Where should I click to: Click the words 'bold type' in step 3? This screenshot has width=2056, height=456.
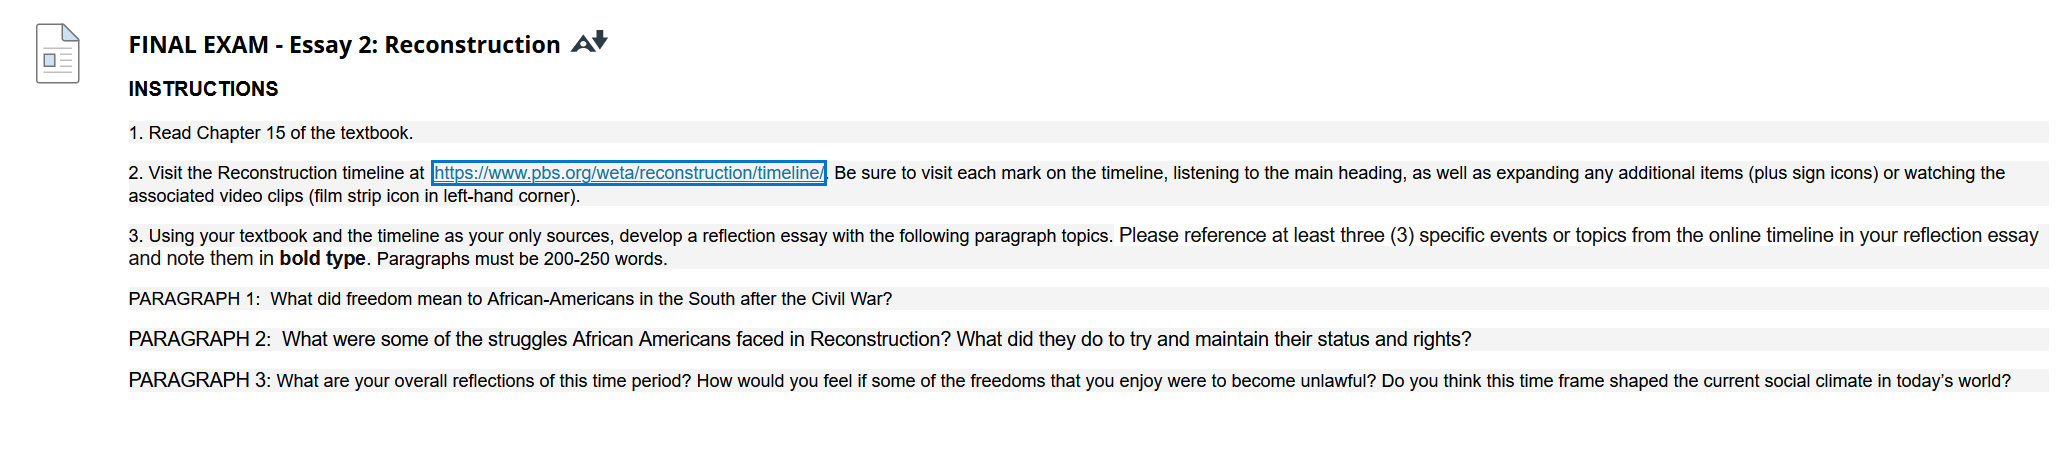(322, 259)
